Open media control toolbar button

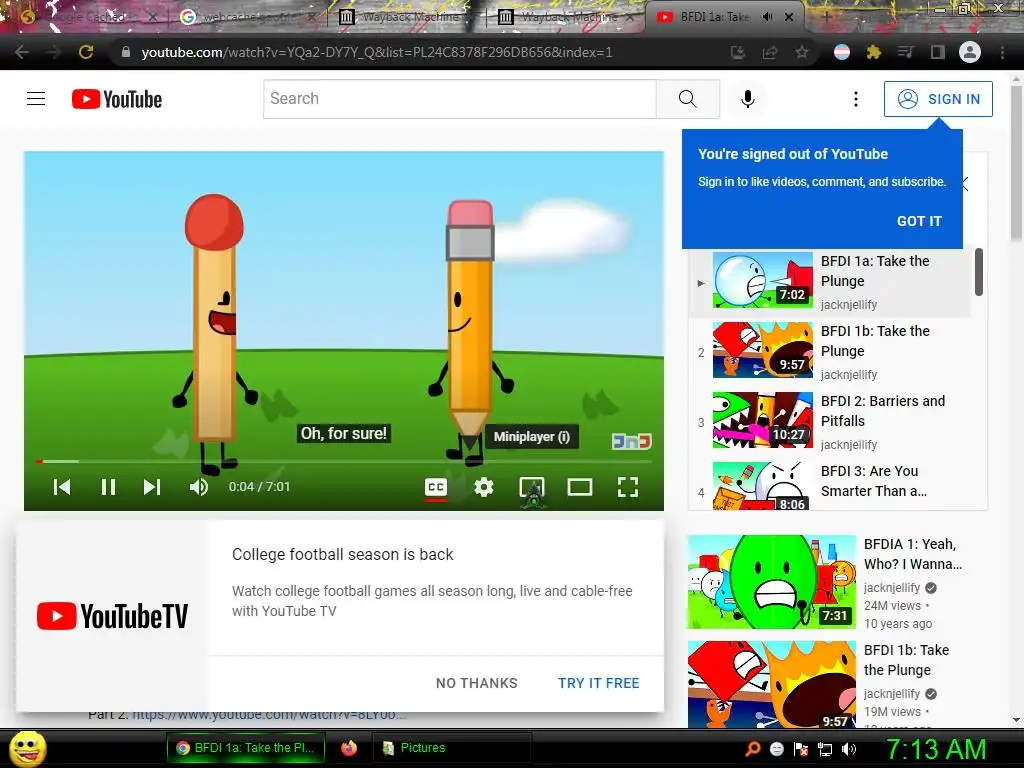tap(905, 52)
